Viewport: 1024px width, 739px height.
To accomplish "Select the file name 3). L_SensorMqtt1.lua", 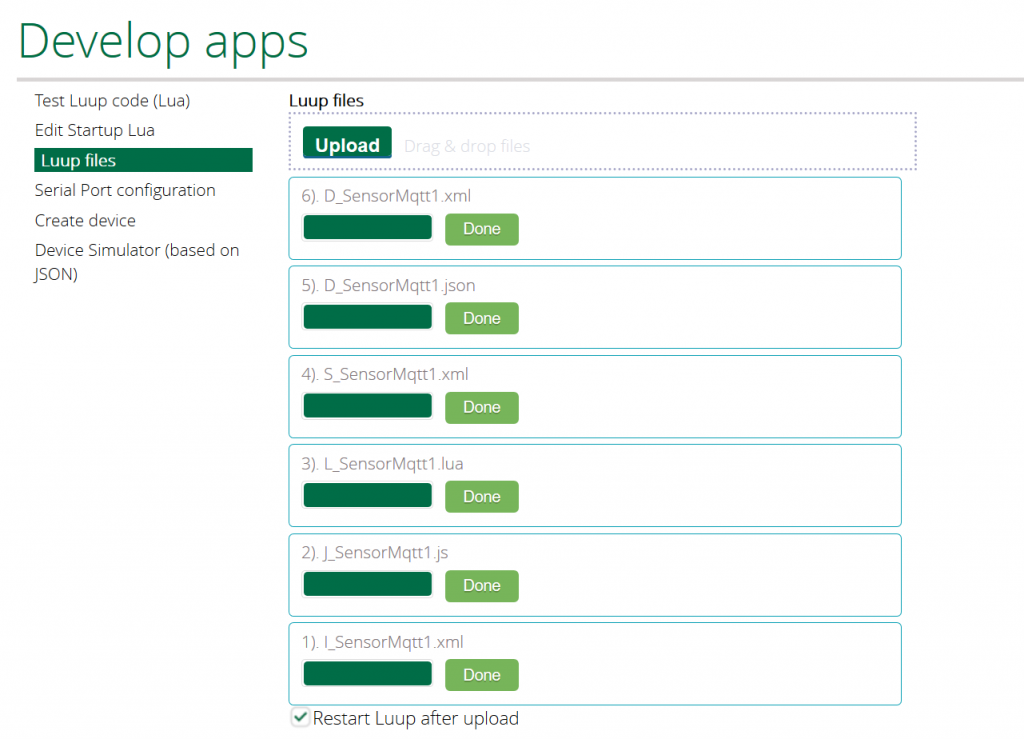I will point(382,464).
